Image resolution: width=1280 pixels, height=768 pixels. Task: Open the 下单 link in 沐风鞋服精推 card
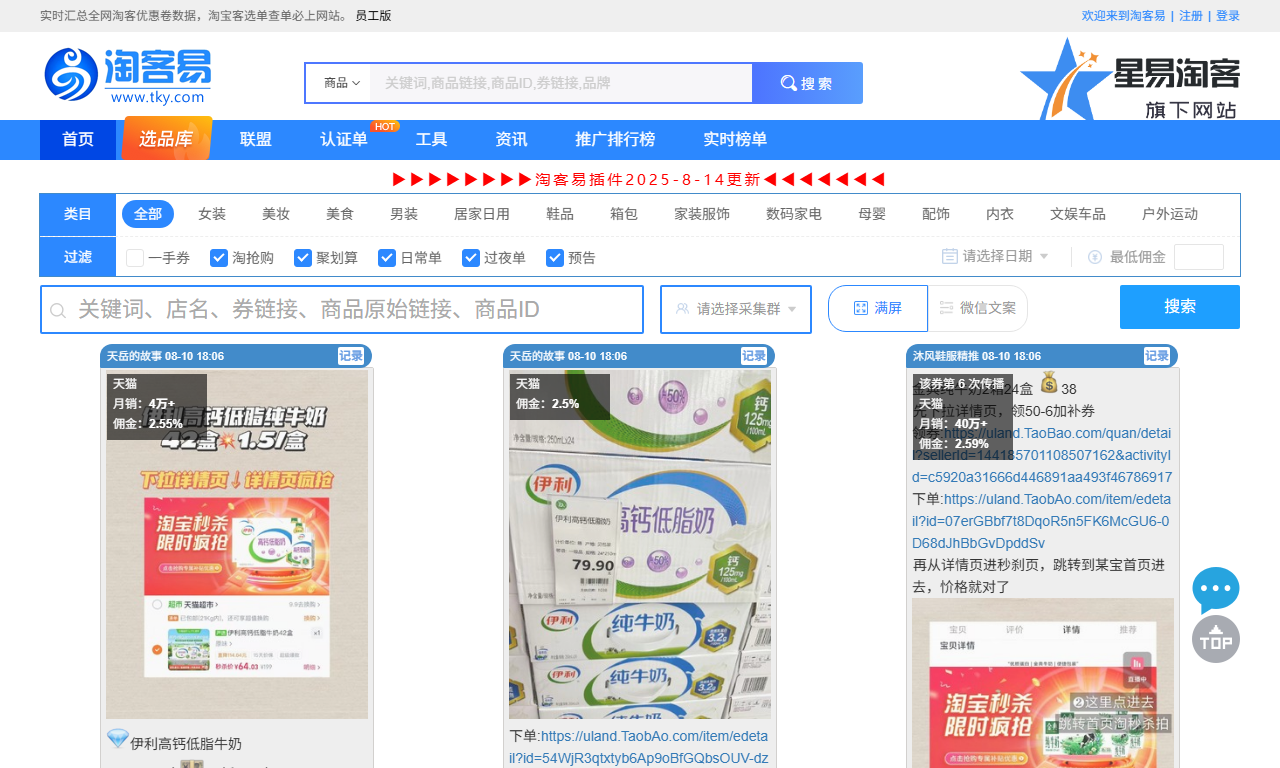(1041, 521)
